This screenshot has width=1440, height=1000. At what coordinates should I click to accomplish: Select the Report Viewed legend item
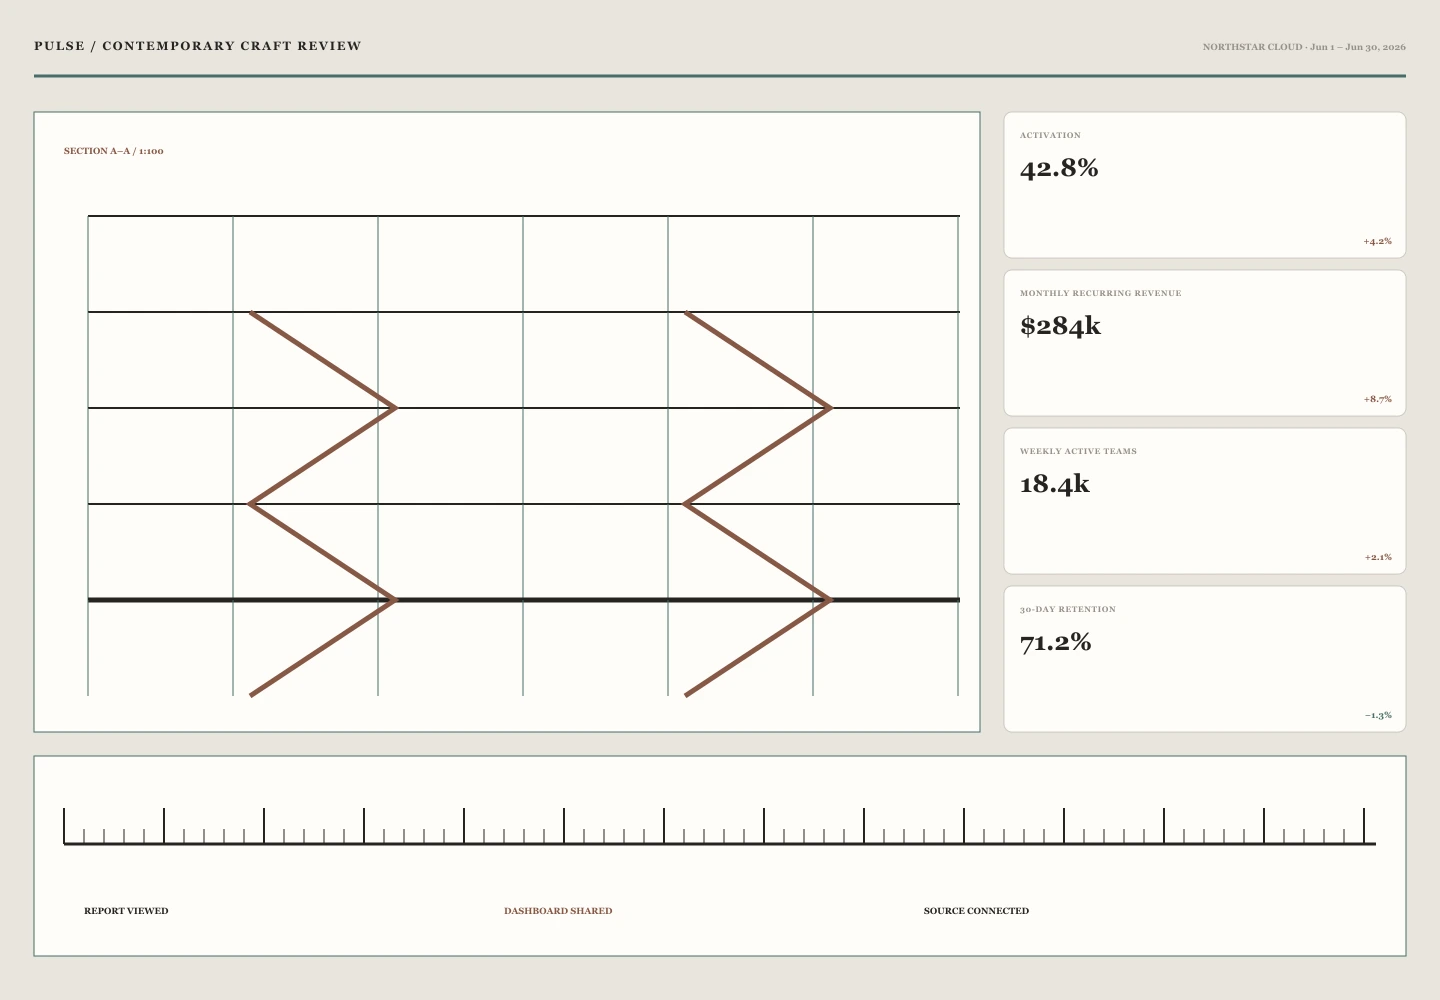126,911
